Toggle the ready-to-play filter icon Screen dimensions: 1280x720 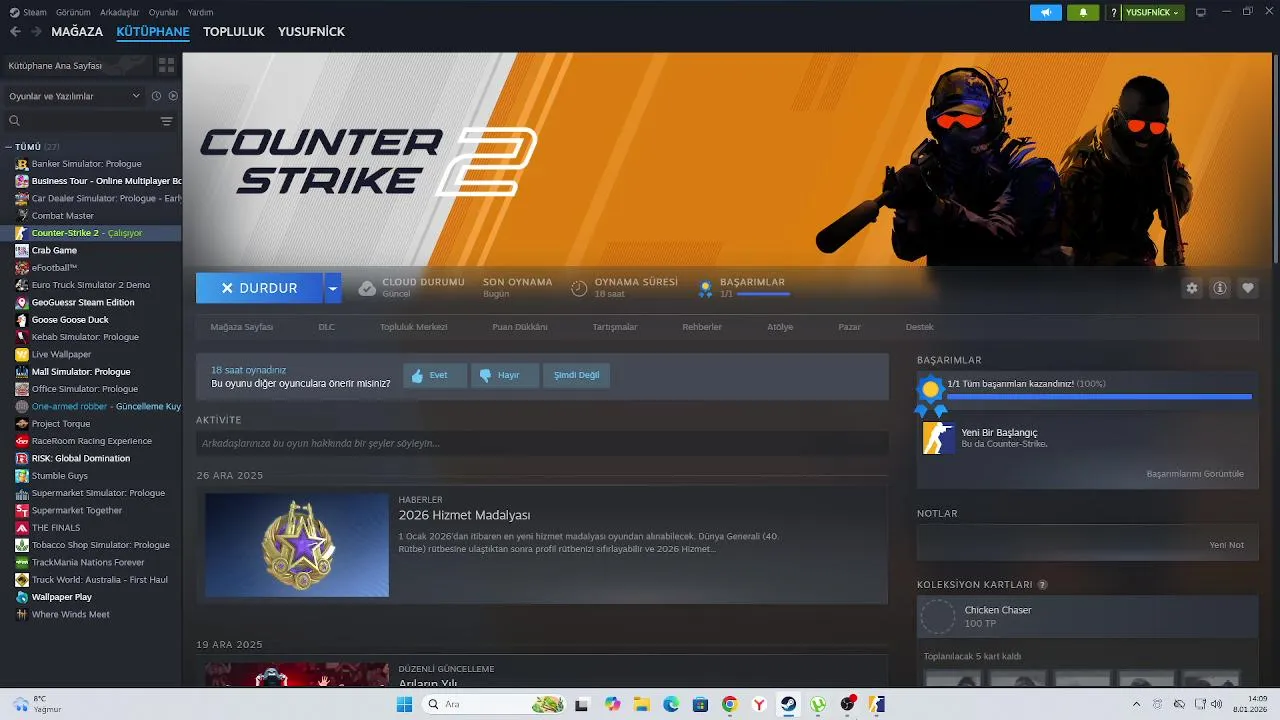(x=173, y=96)
